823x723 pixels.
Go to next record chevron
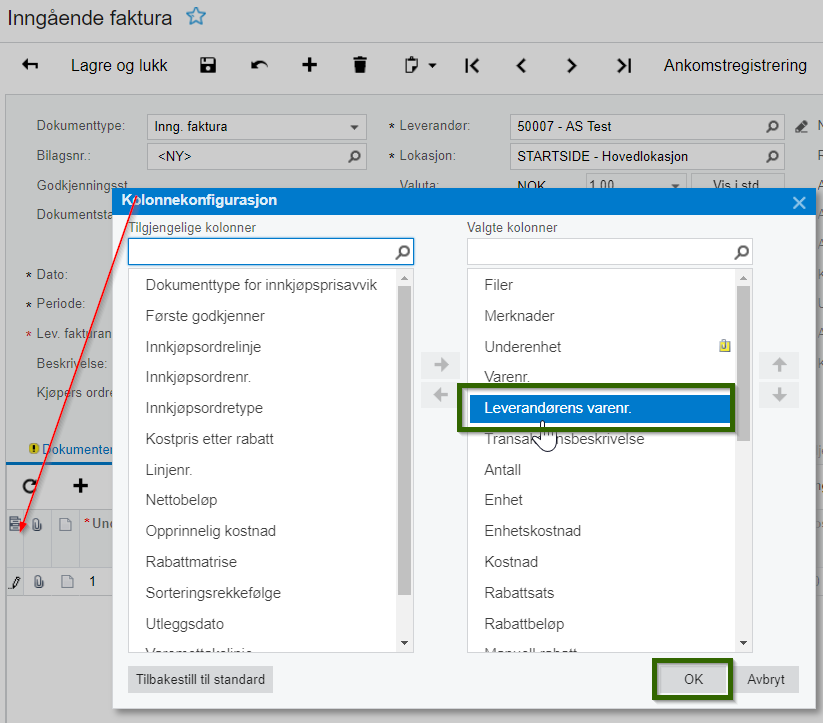[x=572, y=66]
